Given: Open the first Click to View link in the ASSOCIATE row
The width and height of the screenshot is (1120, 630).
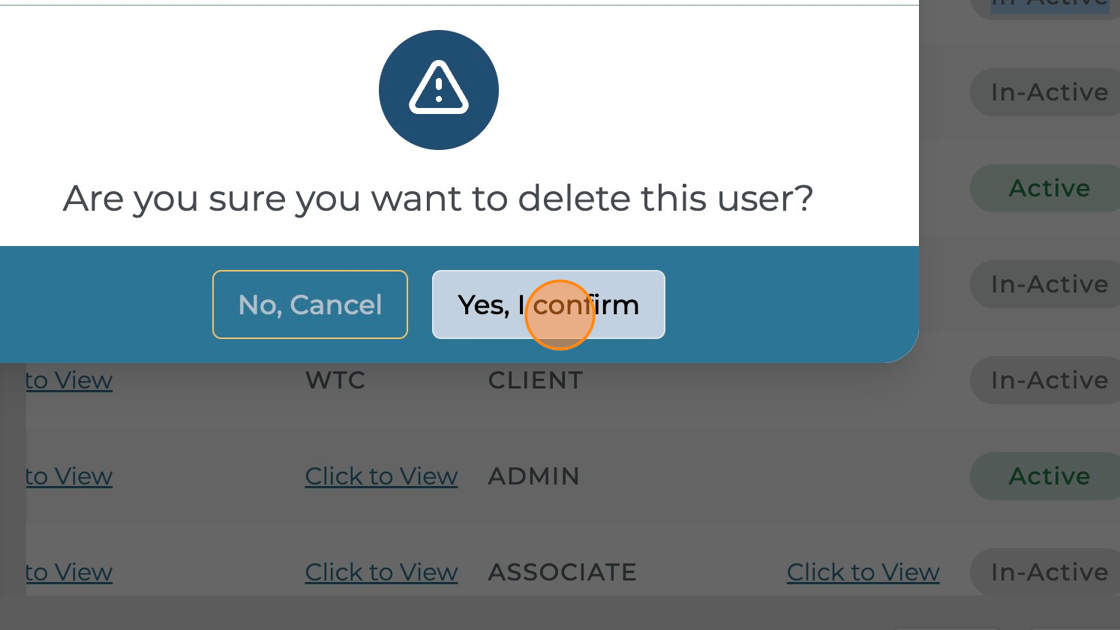Looking at the screenshot, I should tap(381, 571).
